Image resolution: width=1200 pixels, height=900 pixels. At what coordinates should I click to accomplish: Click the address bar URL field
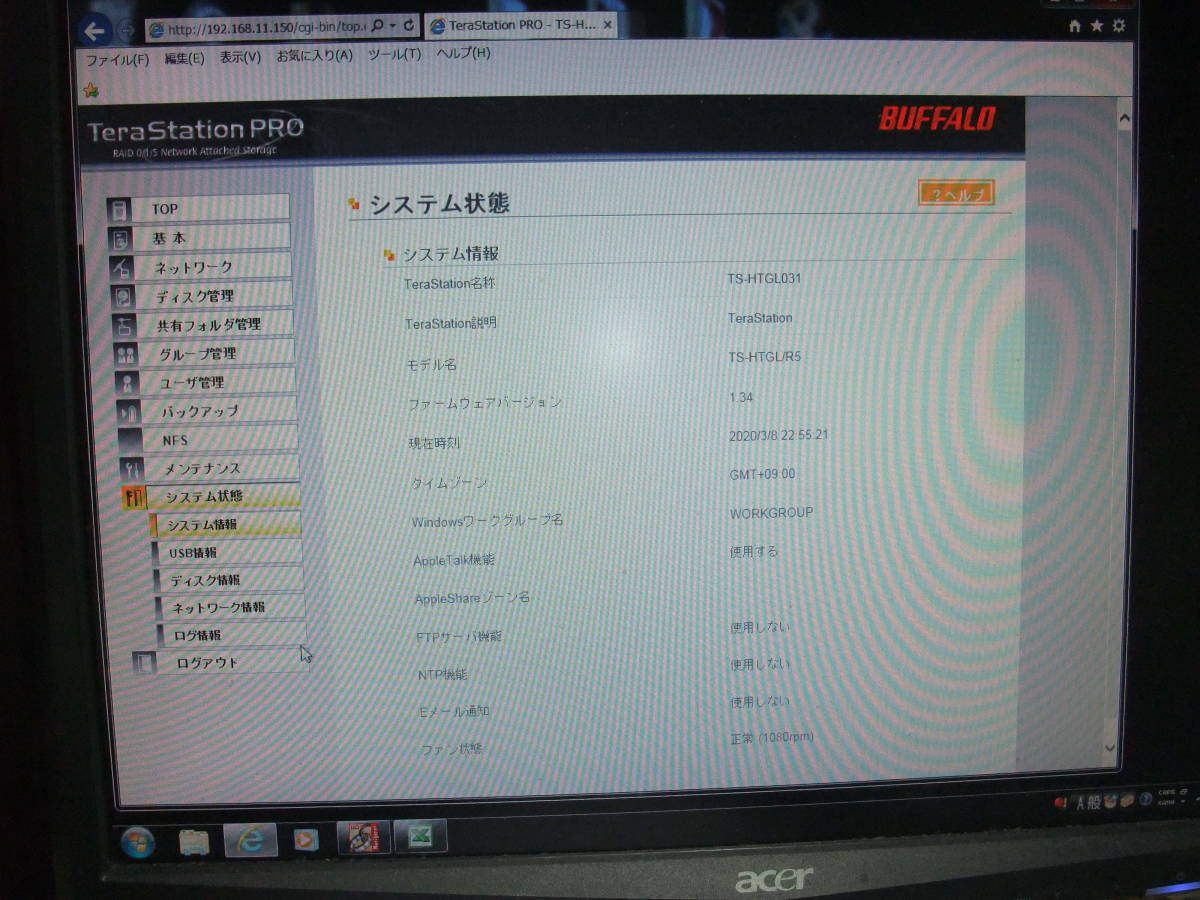(x=257, y=28)
